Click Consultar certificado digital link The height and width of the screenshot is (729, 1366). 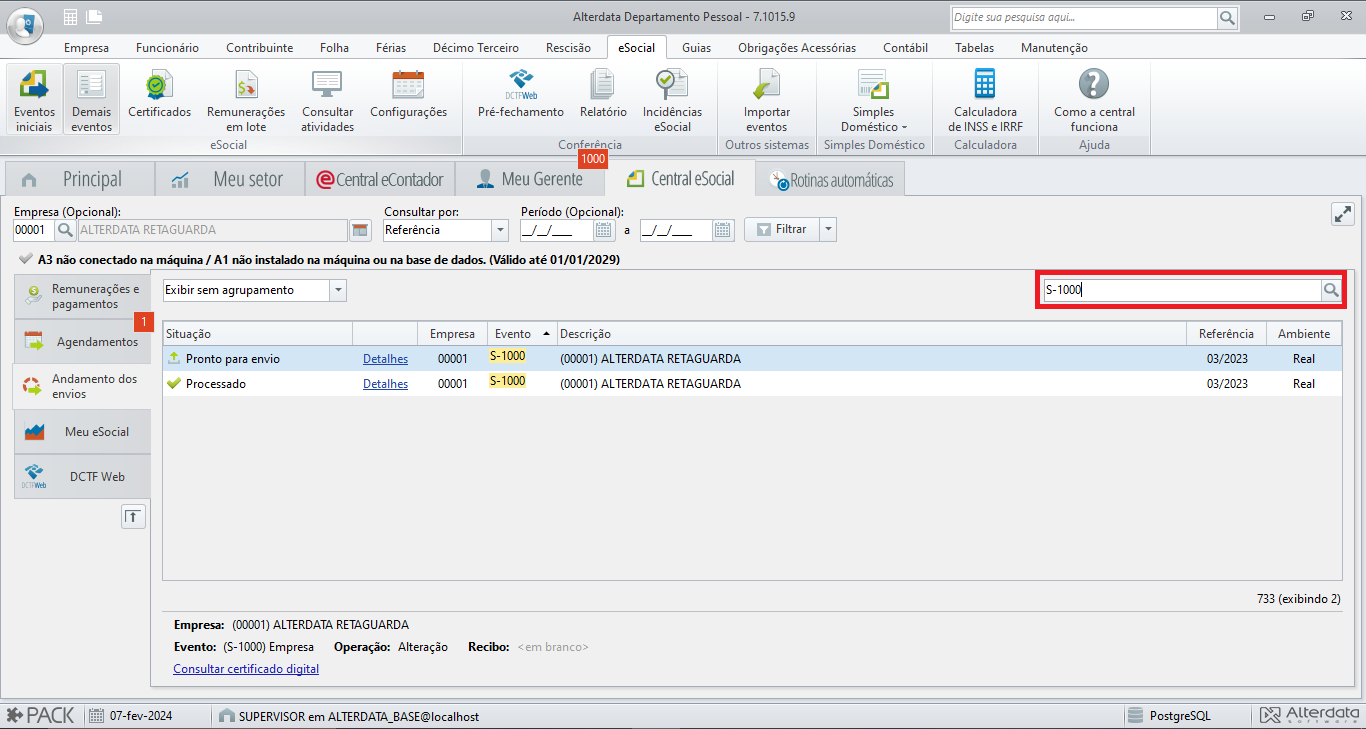(x=246, y=669)
